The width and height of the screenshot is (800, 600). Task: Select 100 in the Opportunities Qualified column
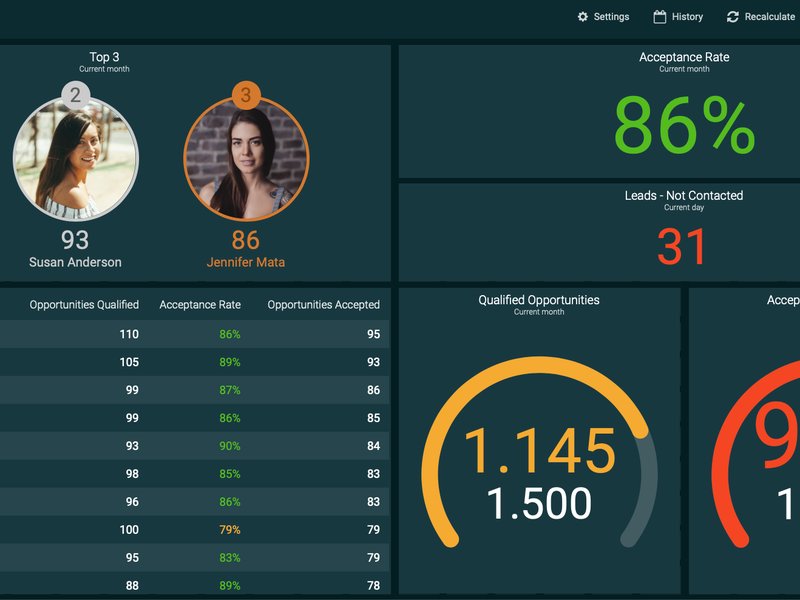tap(129, 530)
